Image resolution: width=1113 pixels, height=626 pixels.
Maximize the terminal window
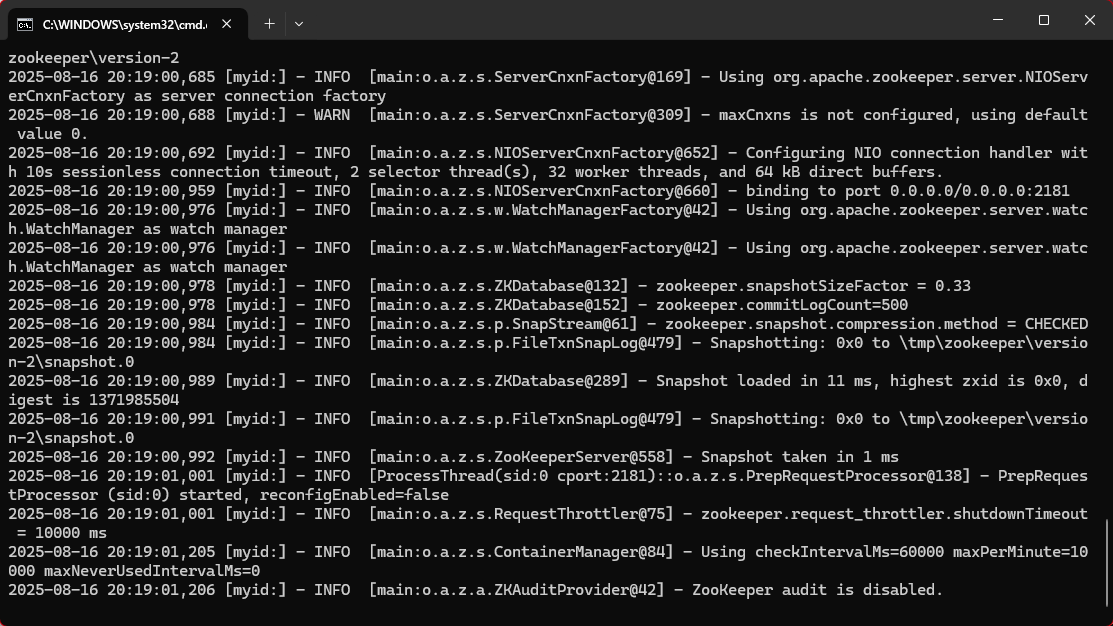tap(1043, 20)
